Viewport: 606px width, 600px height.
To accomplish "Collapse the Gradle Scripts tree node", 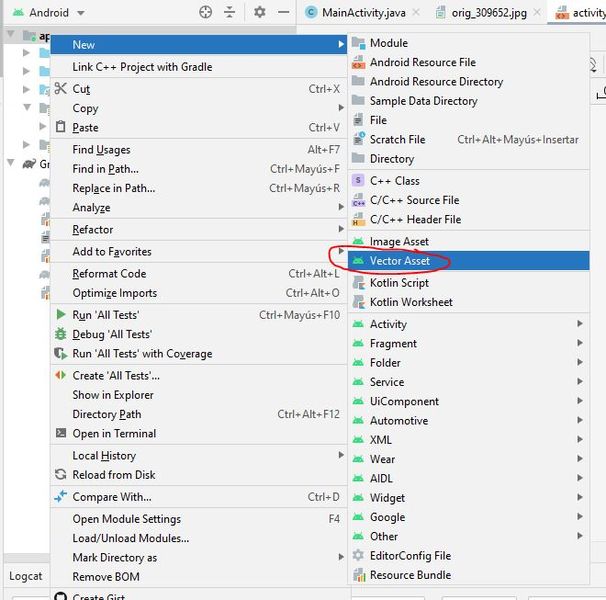I will click(11, 163).
